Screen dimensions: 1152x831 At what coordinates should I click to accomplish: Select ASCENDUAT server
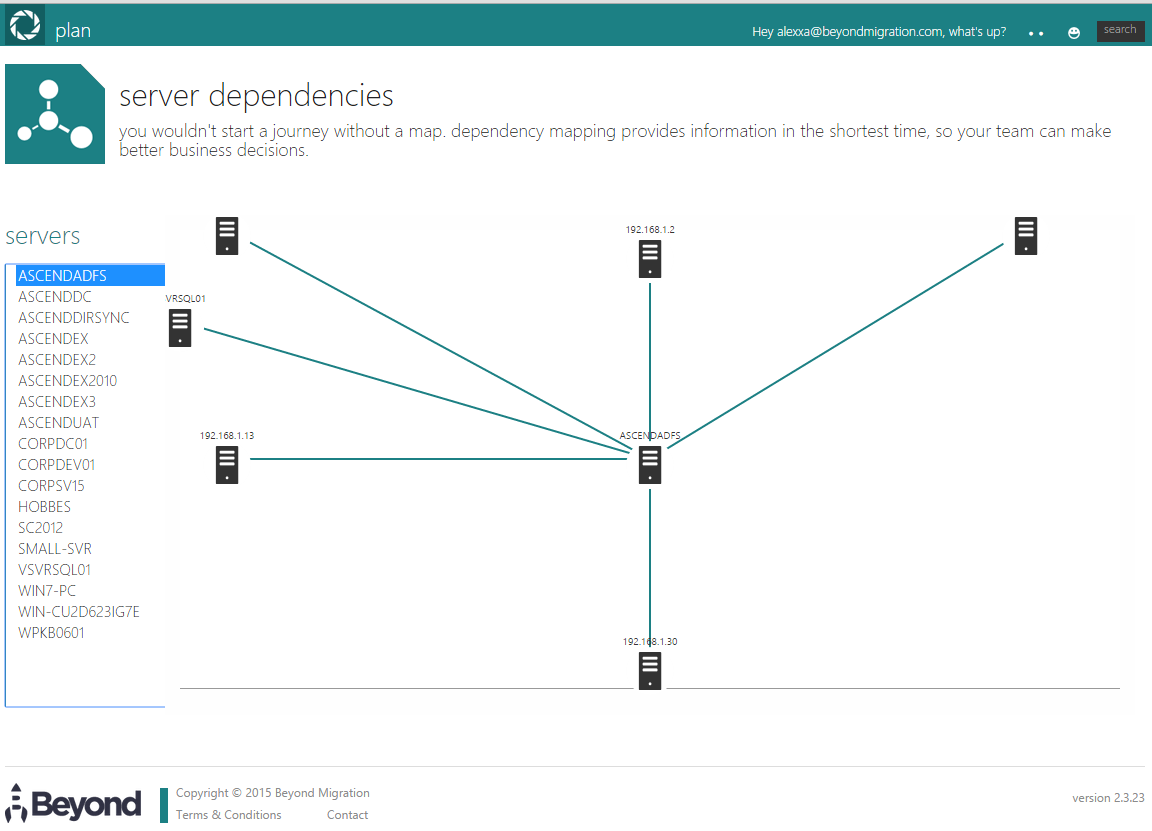click(58, 423)
